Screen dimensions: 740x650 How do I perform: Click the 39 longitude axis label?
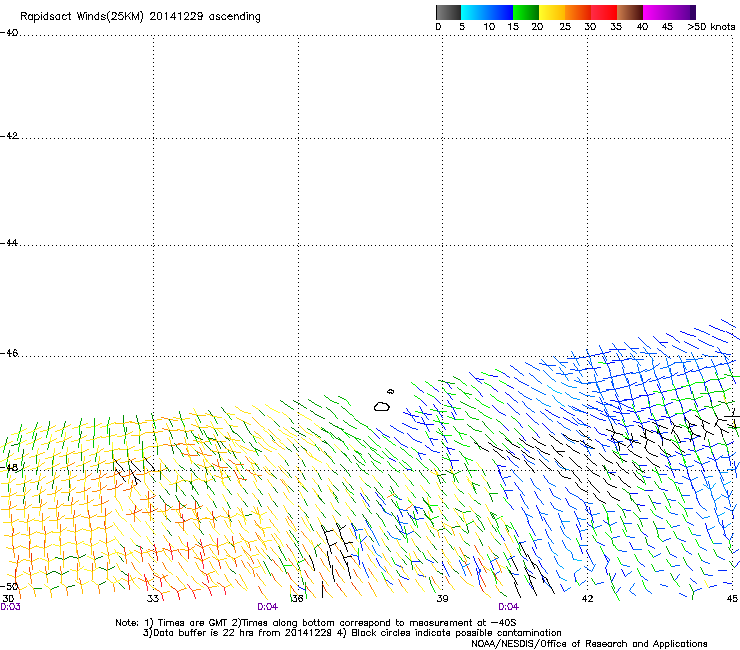442,599
